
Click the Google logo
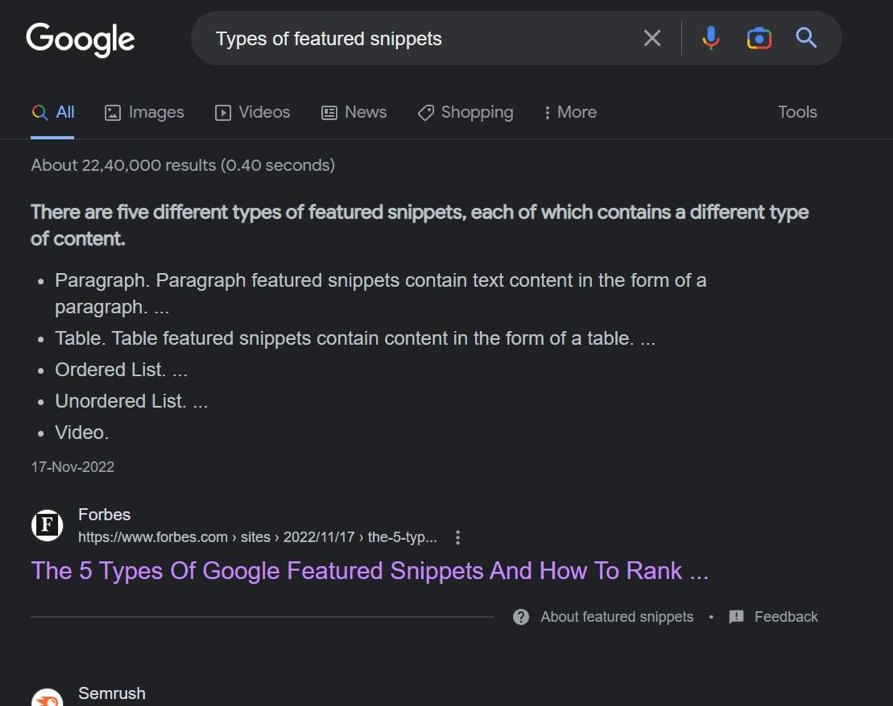tap(80, 39)
